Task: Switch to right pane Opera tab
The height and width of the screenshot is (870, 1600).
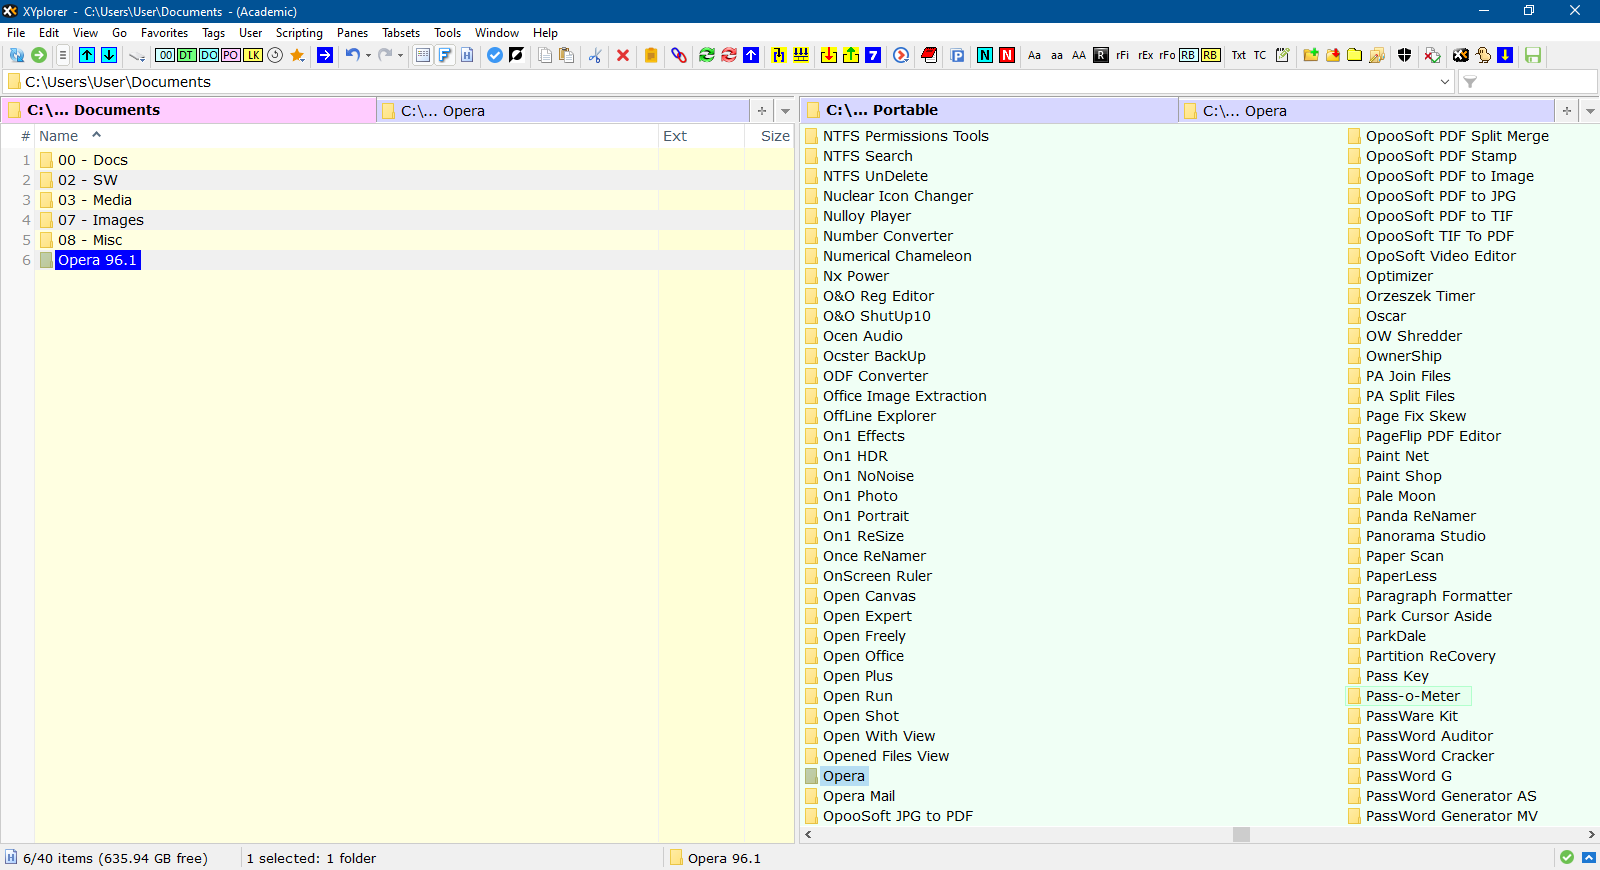Action: (x=1366, y=111)
